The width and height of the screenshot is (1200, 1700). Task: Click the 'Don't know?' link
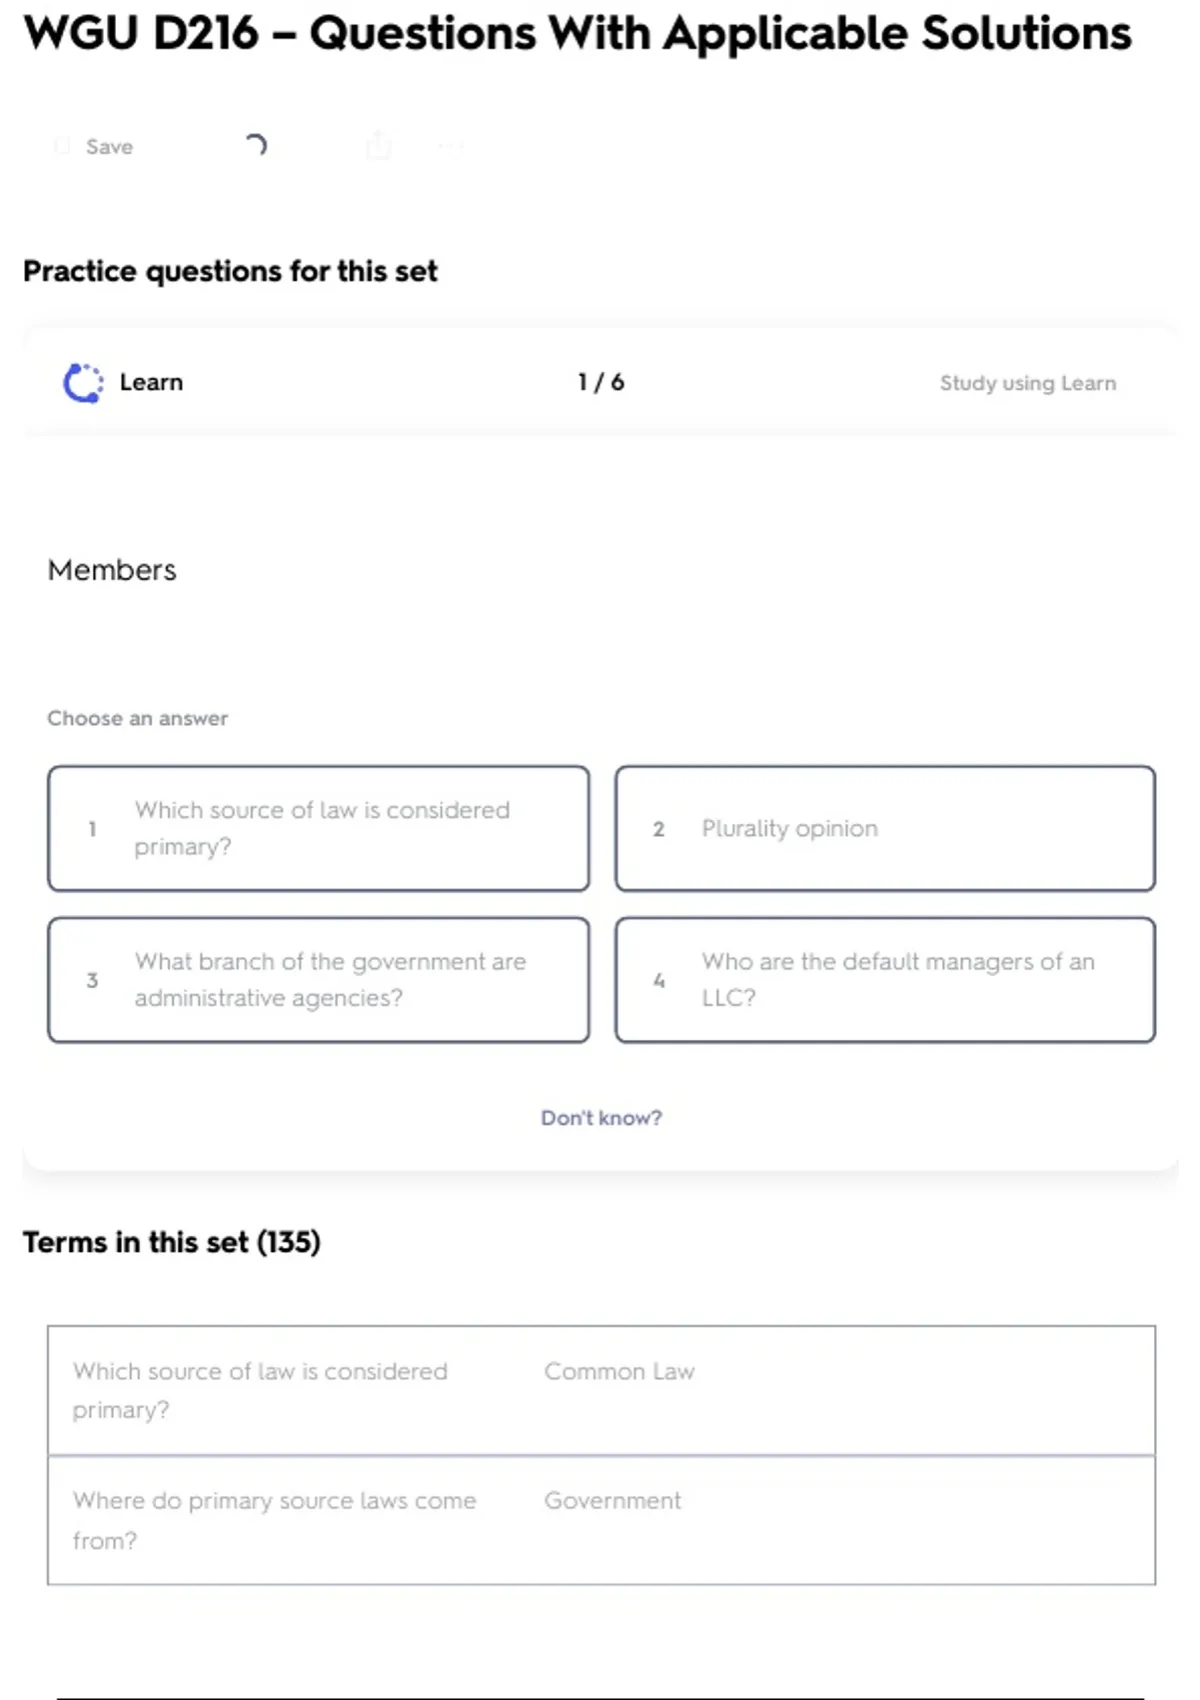pyautogui.click(x=601, y=1118)
